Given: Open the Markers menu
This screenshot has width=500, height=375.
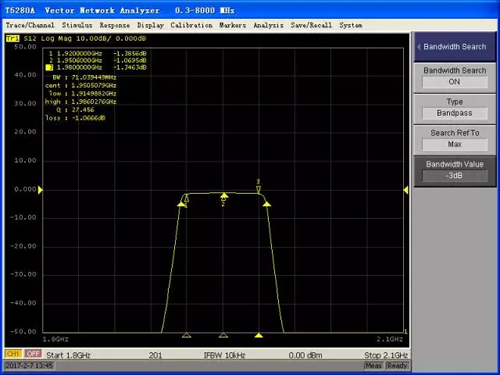Looking at the screenshot, I should coord(232,25).
